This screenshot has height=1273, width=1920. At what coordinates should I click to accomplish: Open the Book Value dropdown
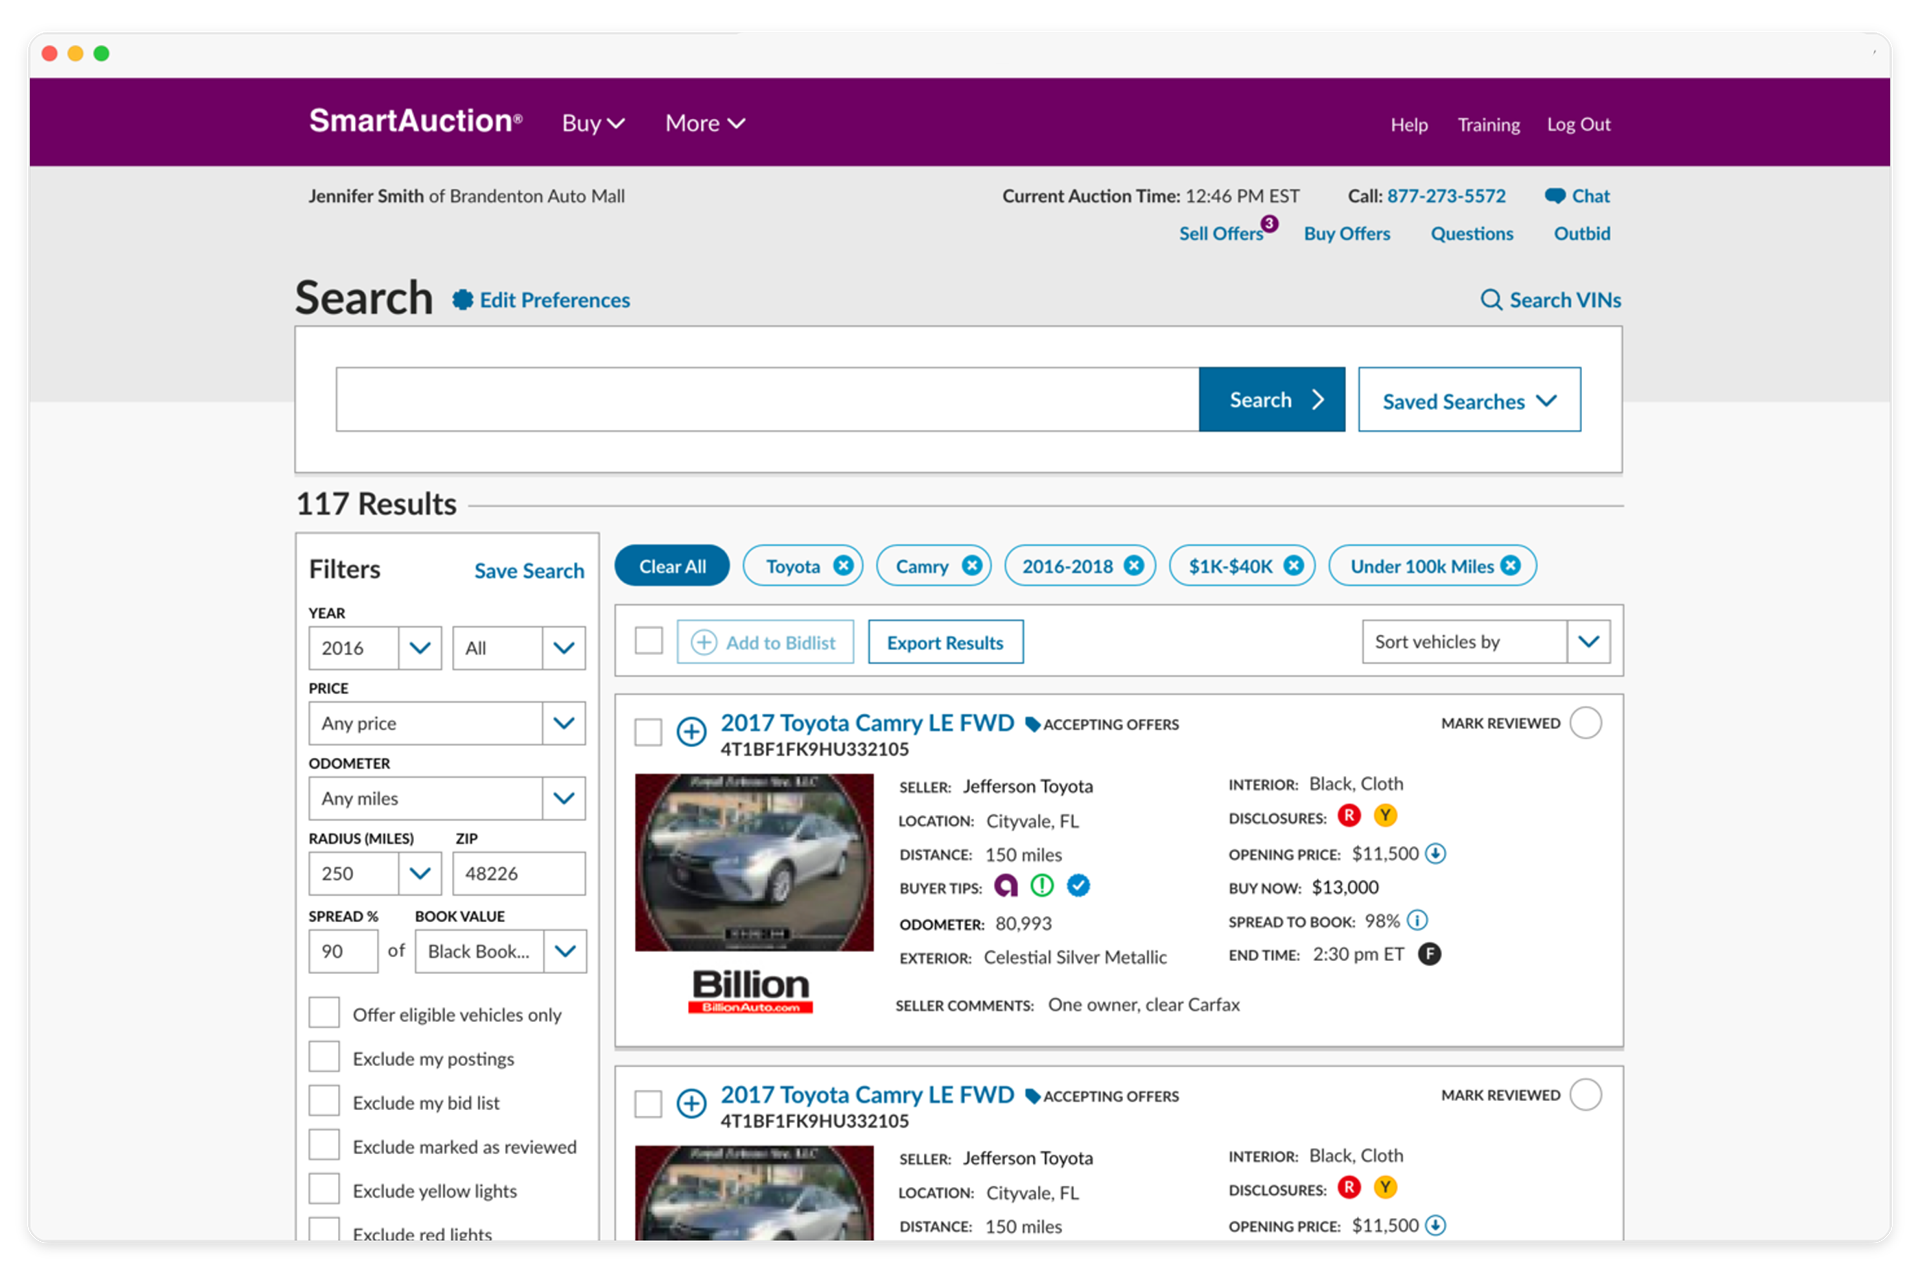pyautogui.click(x=501, y=951)
